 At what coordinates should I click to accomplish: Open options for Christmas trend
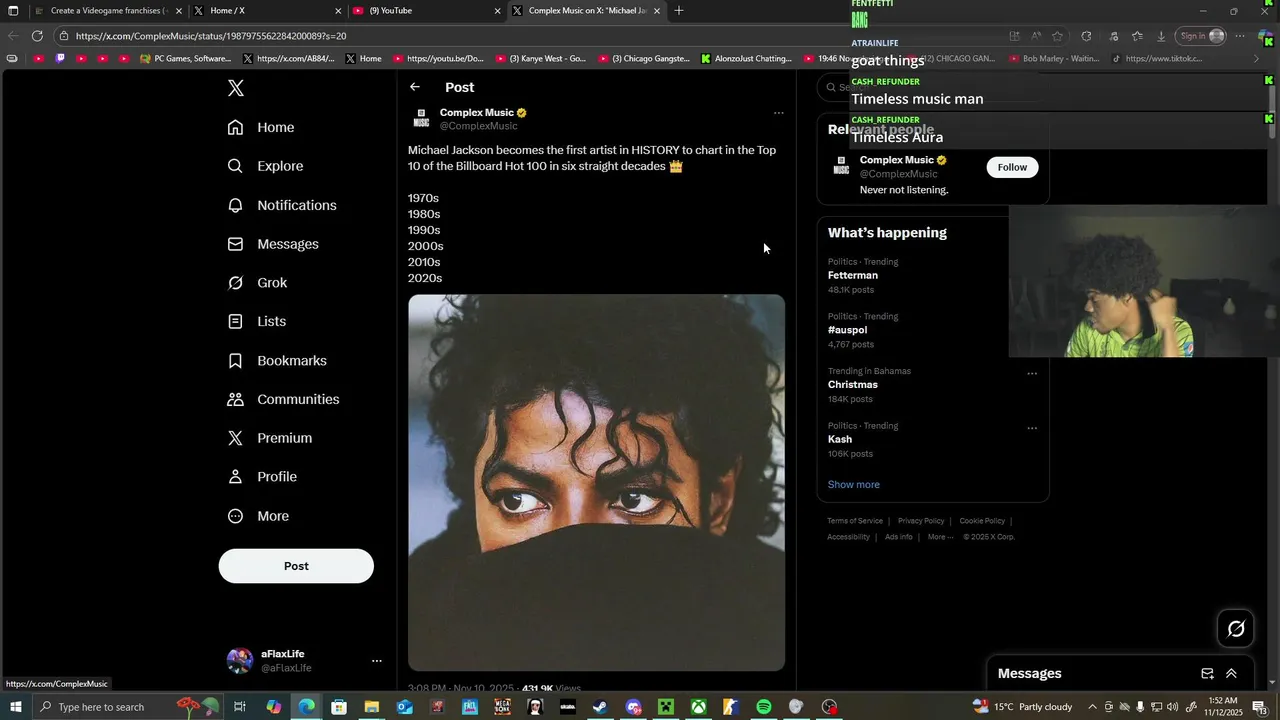point(1032,374)
